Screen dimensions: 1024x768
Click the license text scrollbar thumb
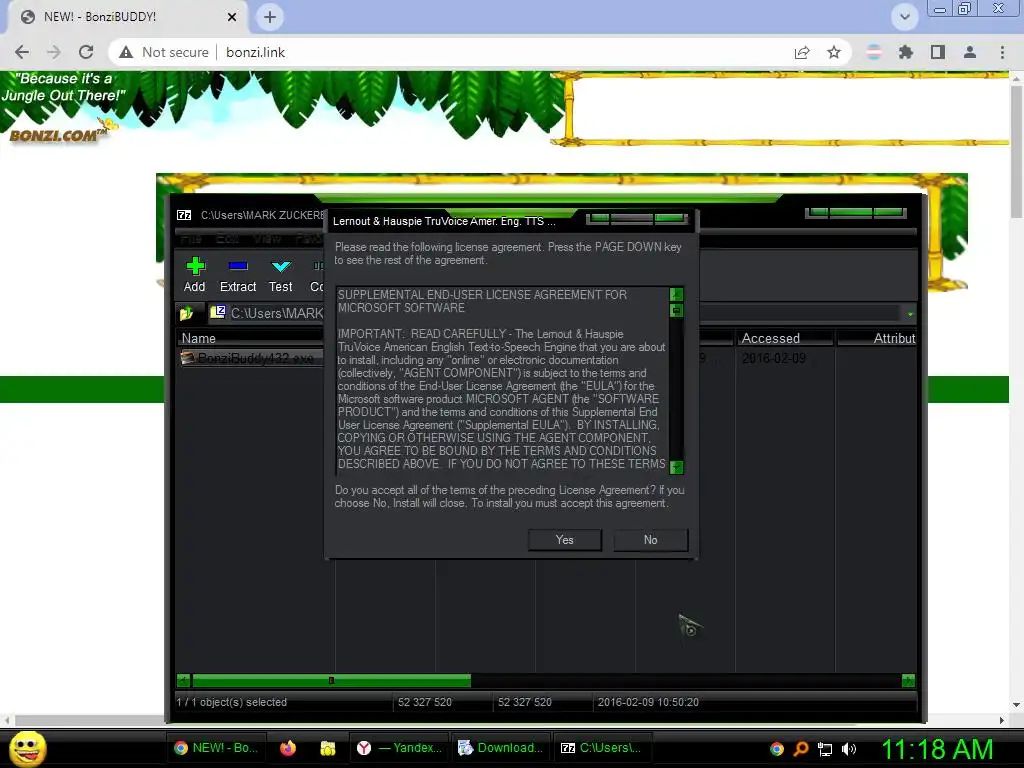point(677,310)
